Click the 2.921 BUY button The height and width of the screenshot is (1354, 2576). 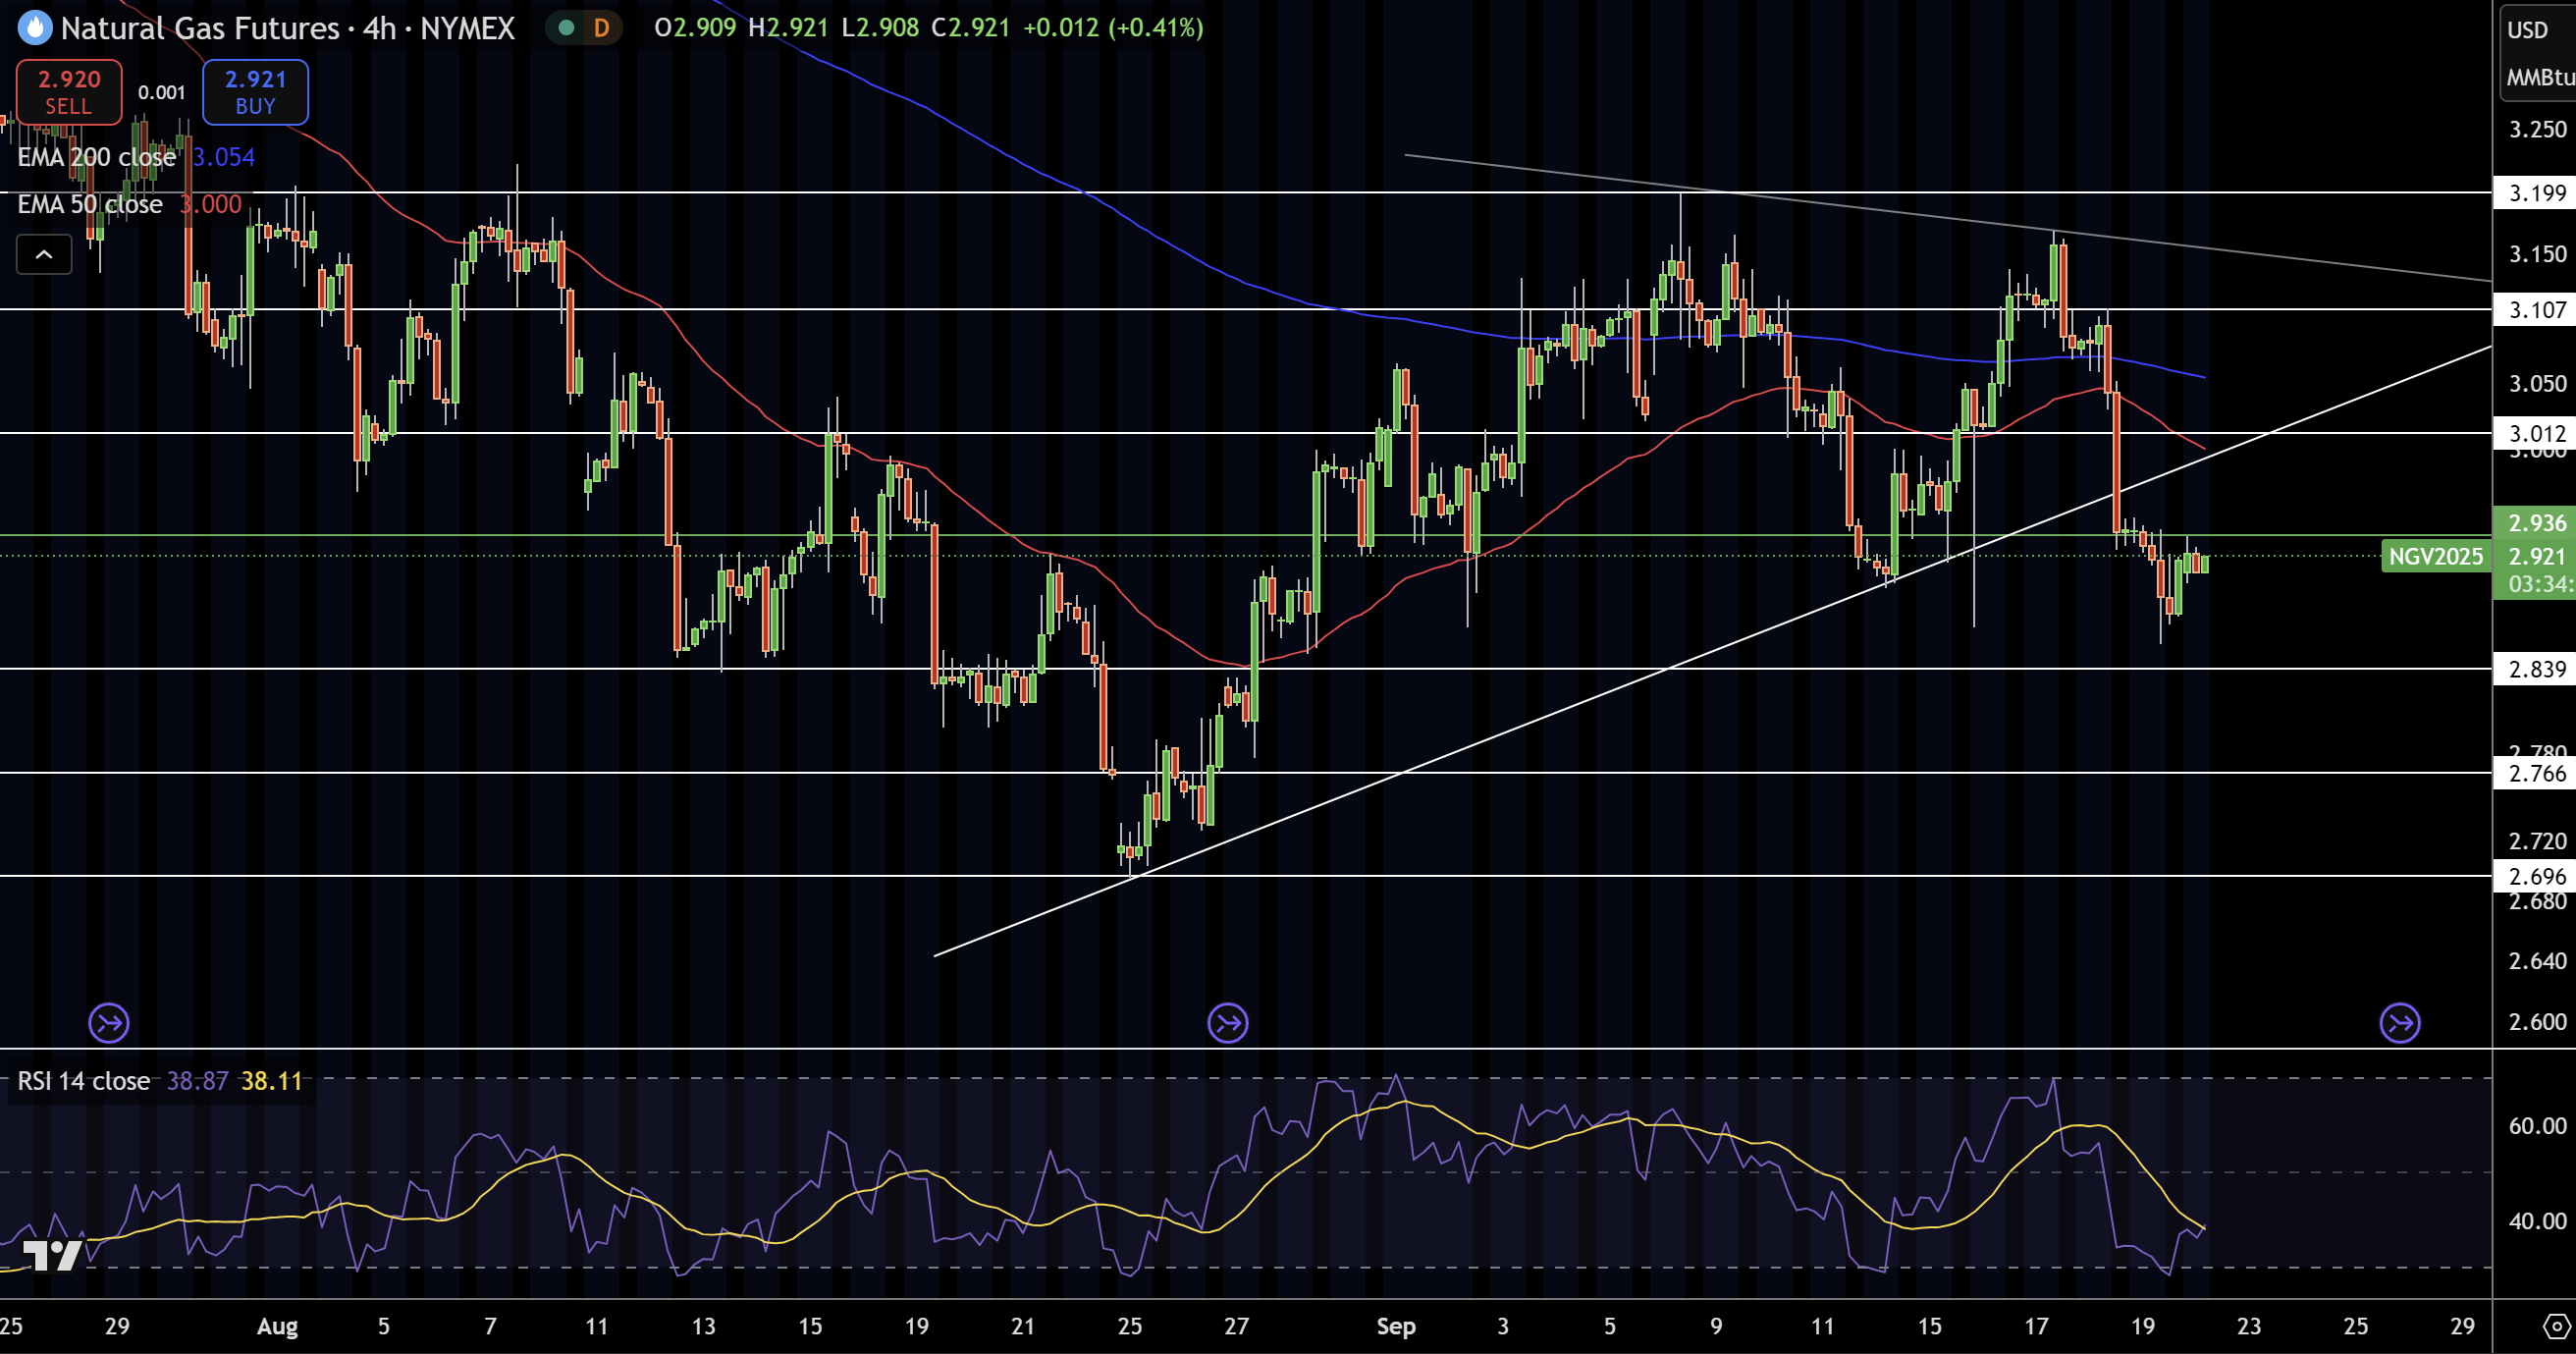pos(255,92)
